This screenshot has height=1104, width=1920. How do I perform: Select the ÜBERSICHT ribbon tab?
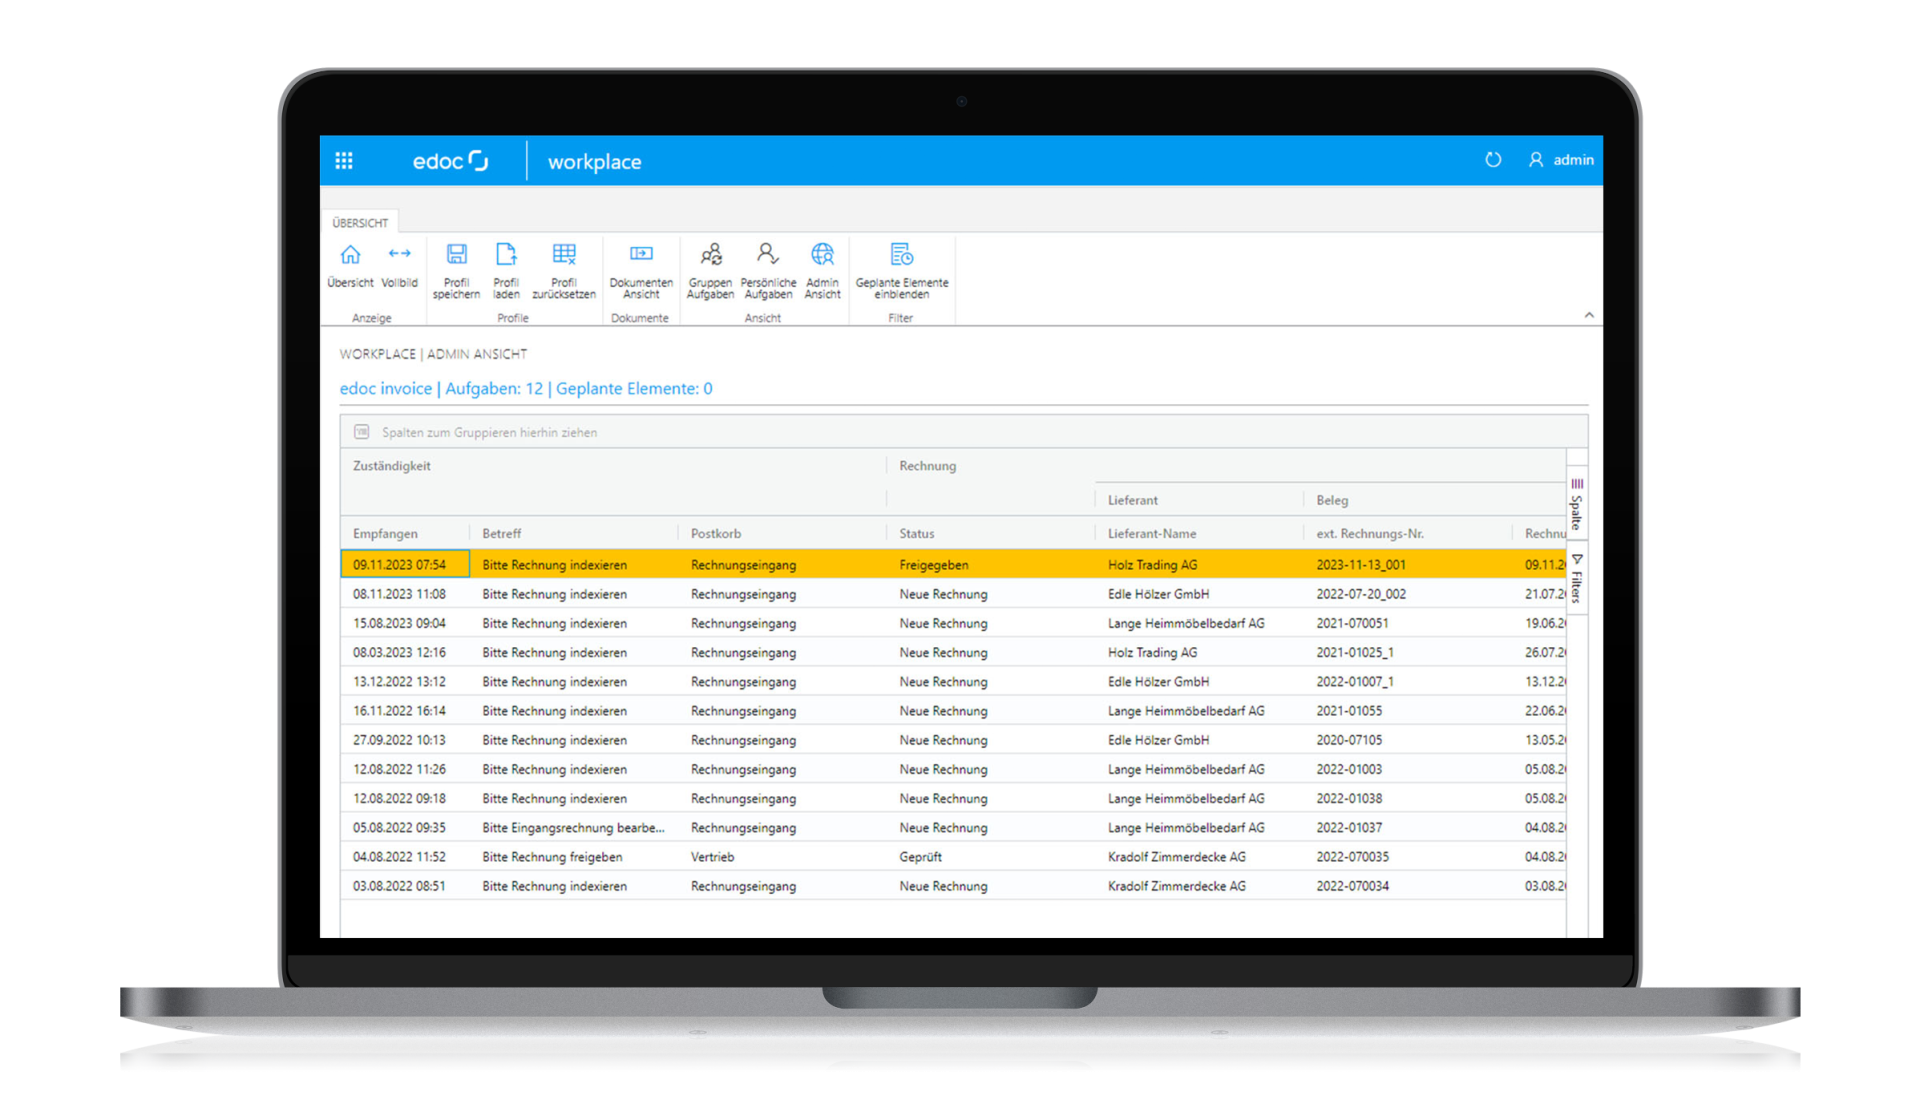pyautogui.click(x=360, y=222)
